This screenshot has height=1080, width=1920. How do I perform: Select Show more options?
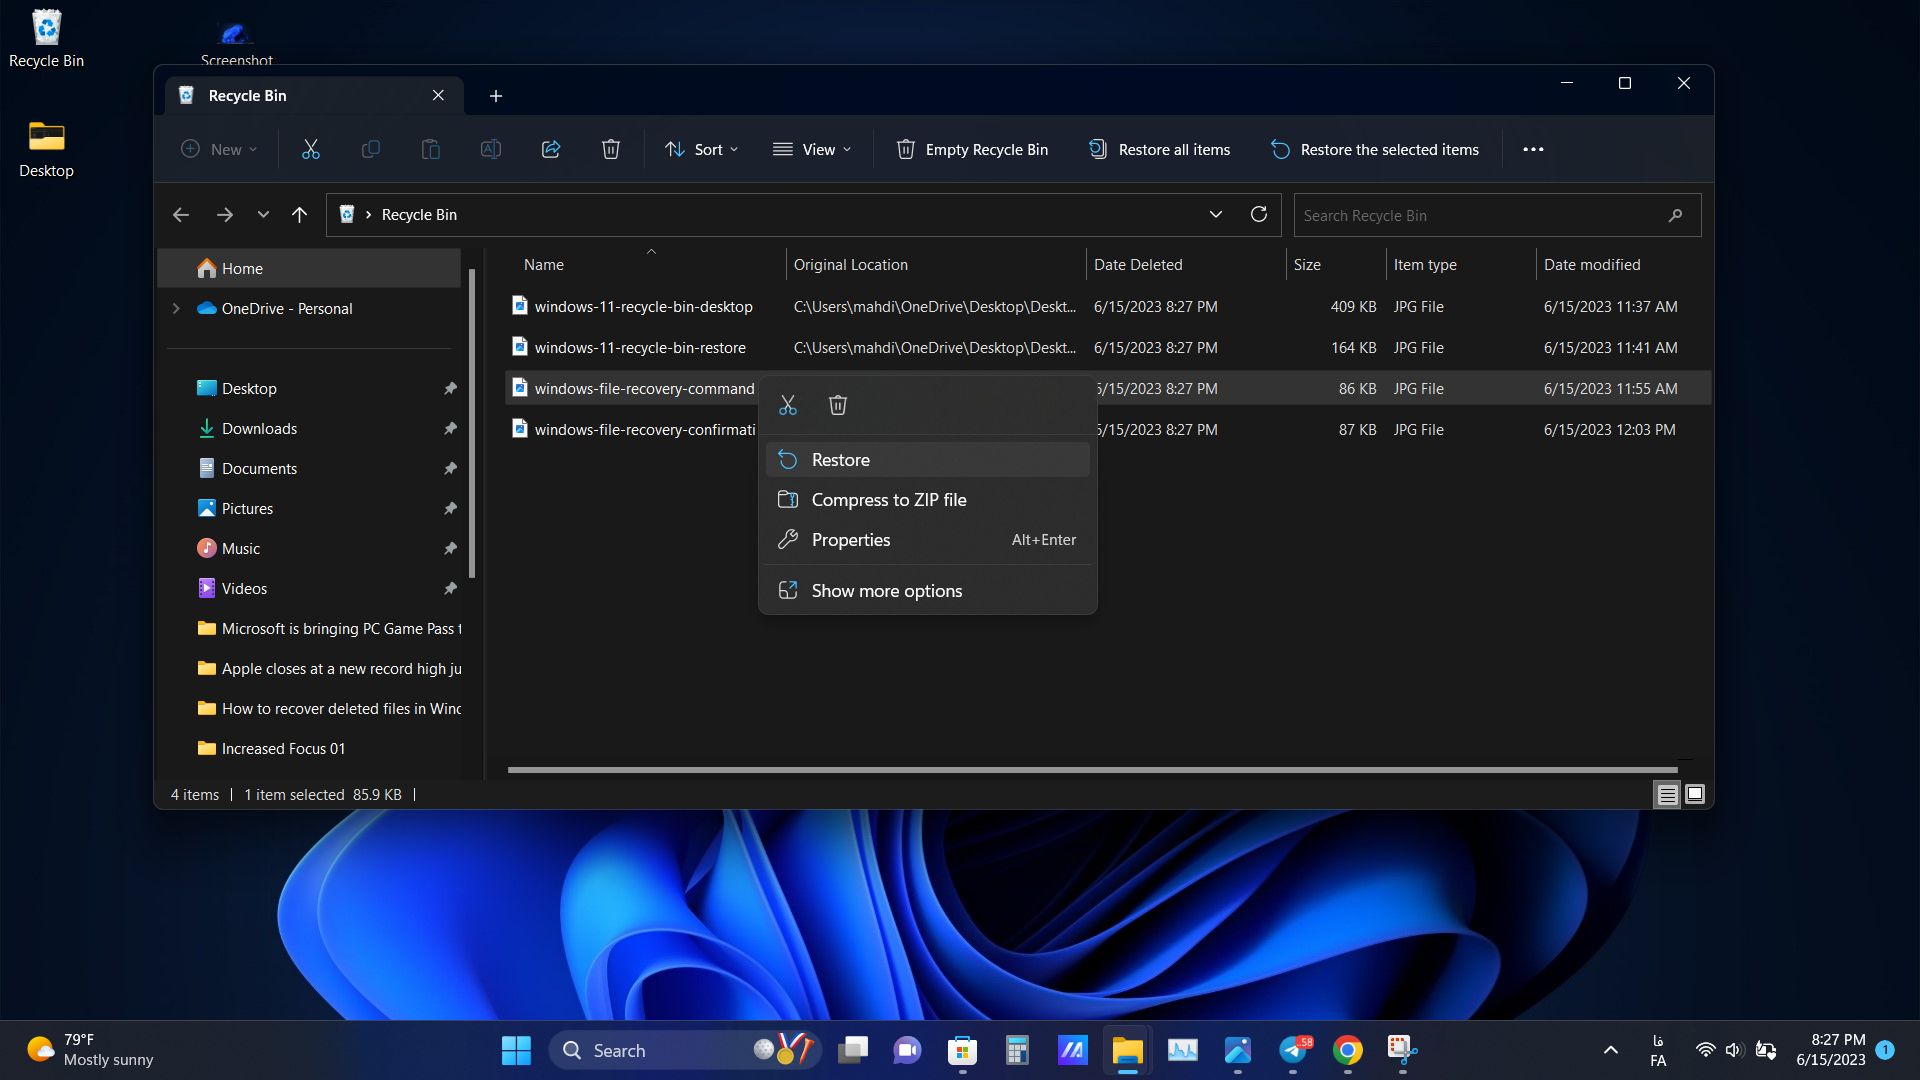point(927,591)
